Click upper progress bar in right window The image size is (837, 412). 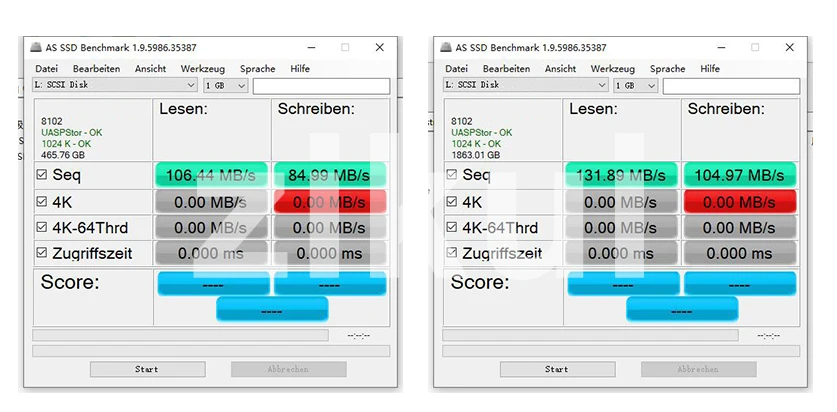point(590,335)
